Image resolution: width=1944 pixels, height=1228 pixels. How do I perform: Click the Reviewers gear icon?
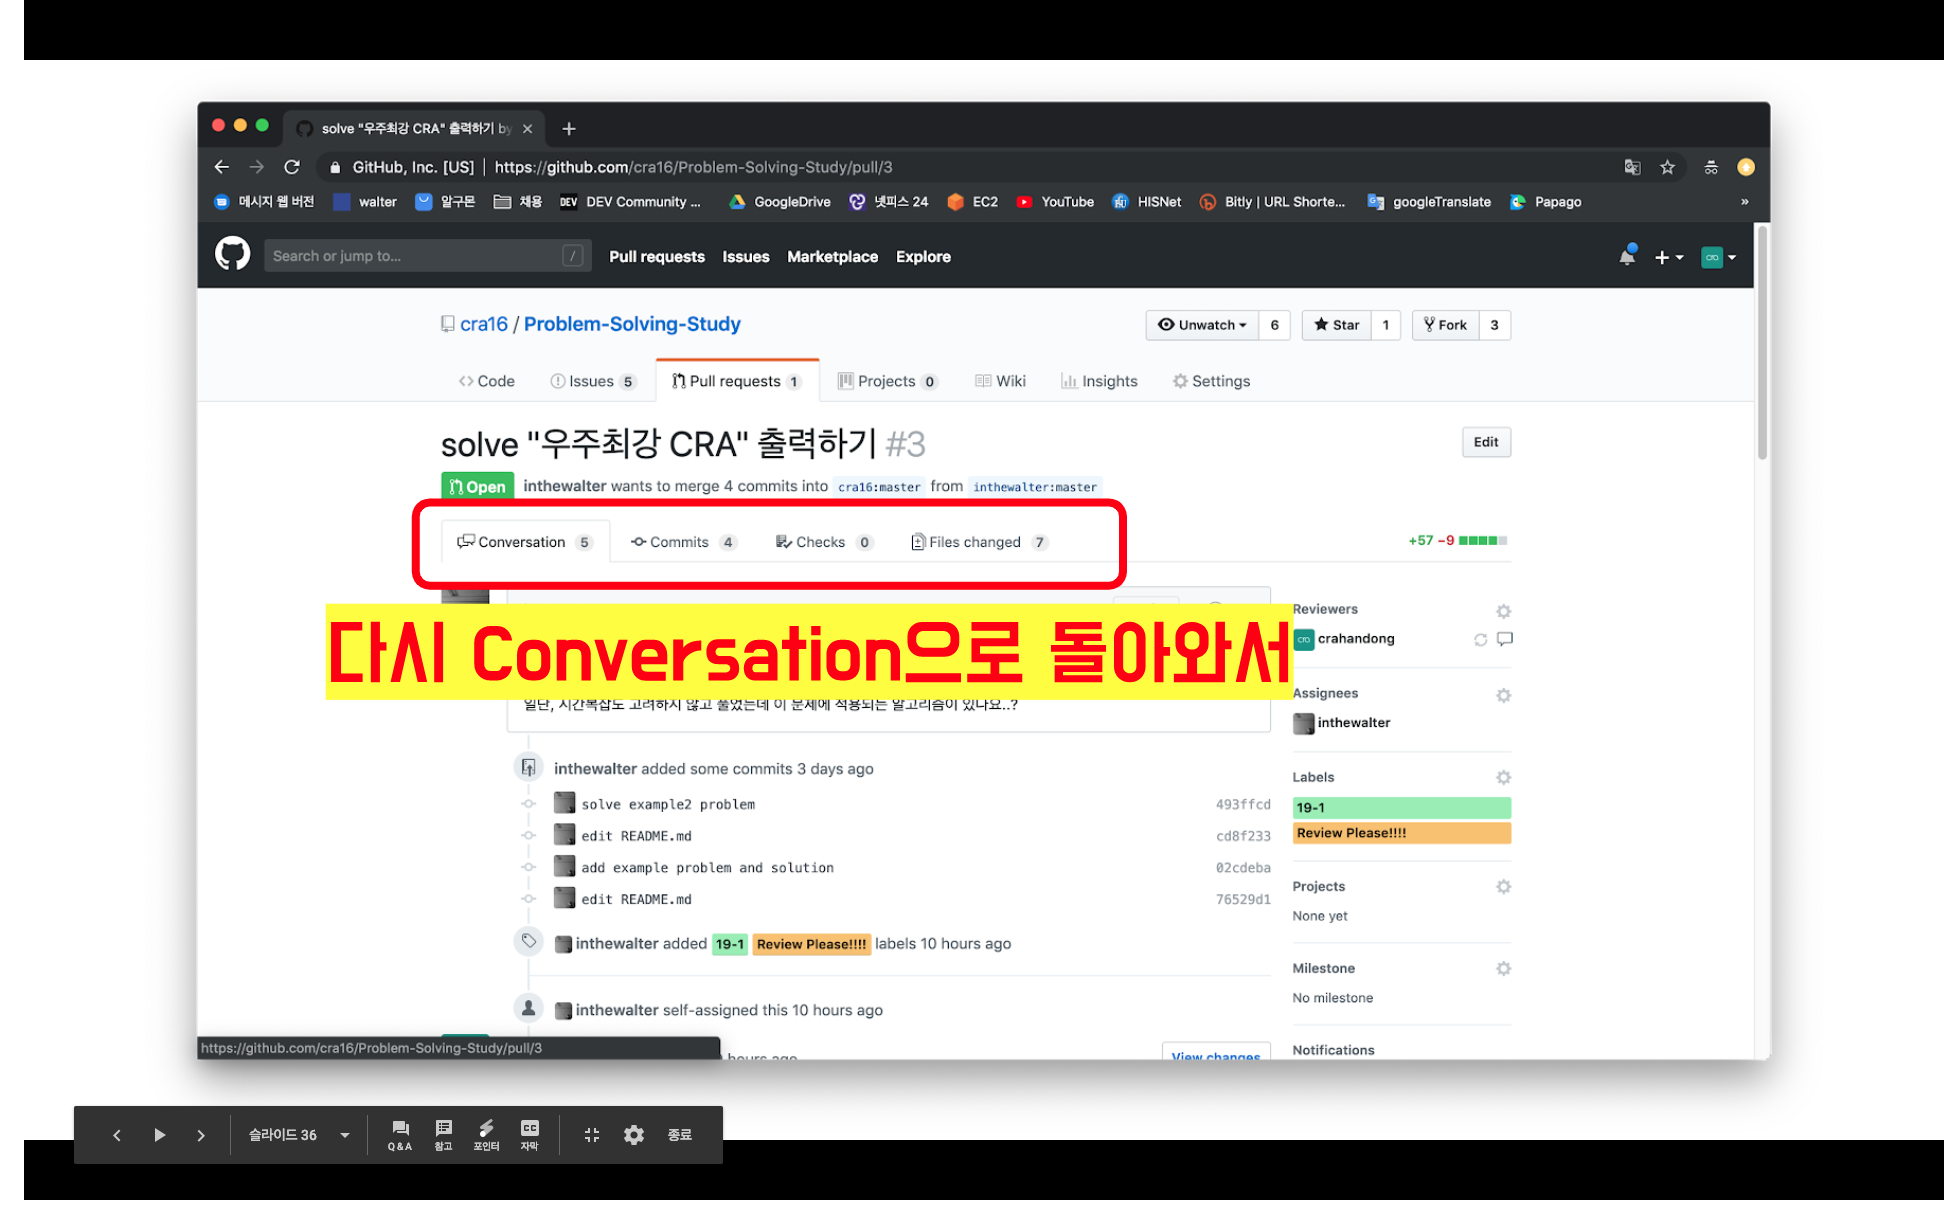click(1503, 610)
